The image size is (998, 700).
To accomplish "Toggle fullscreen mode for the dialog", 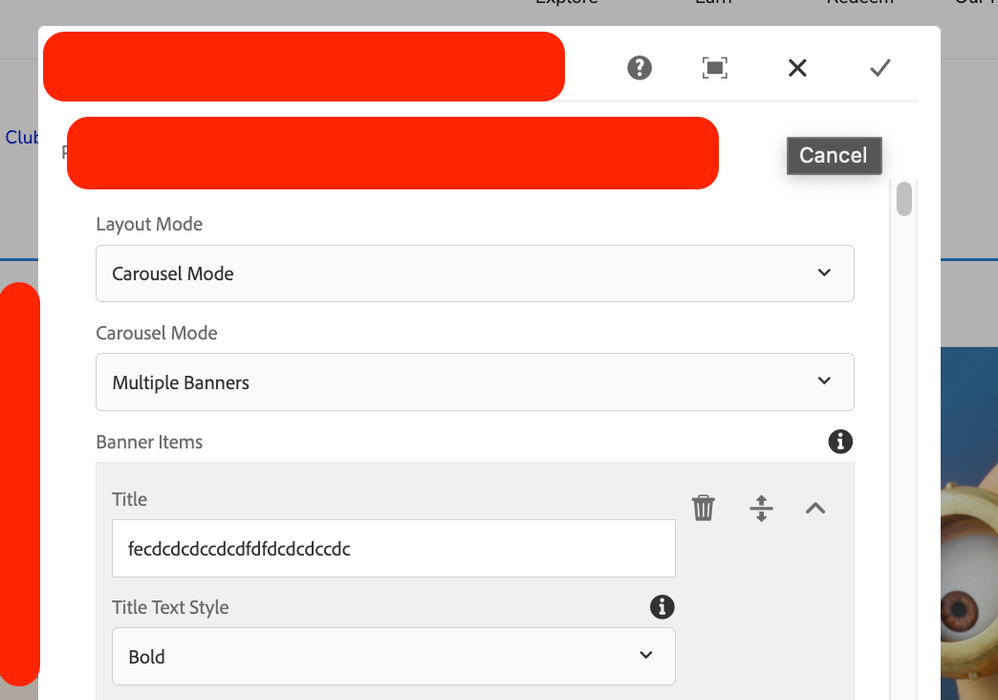I will 715,68.
